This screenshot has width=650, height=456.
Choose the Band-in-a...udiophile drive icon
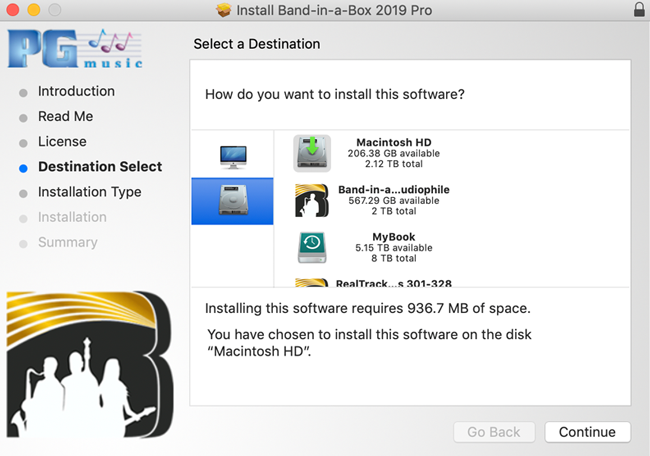[312, 201]
